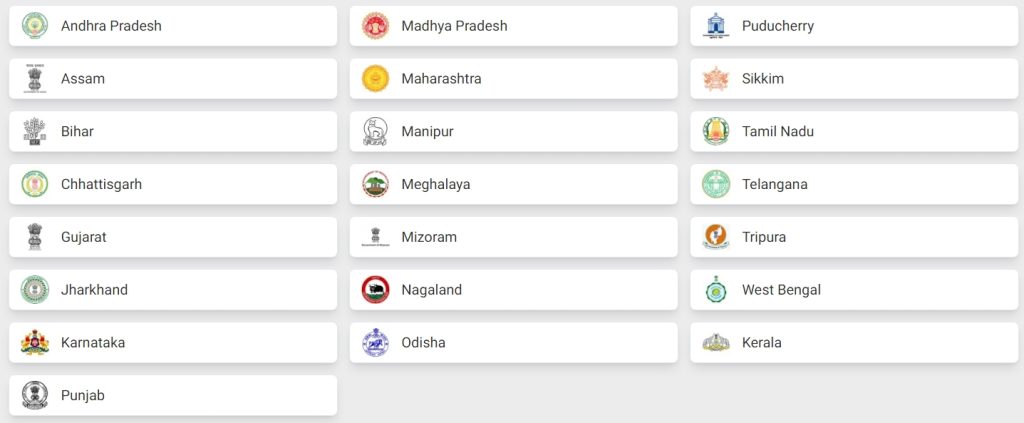Select Jharkhand state card
Screen dimensions: 1024x423
click(173, 290)
